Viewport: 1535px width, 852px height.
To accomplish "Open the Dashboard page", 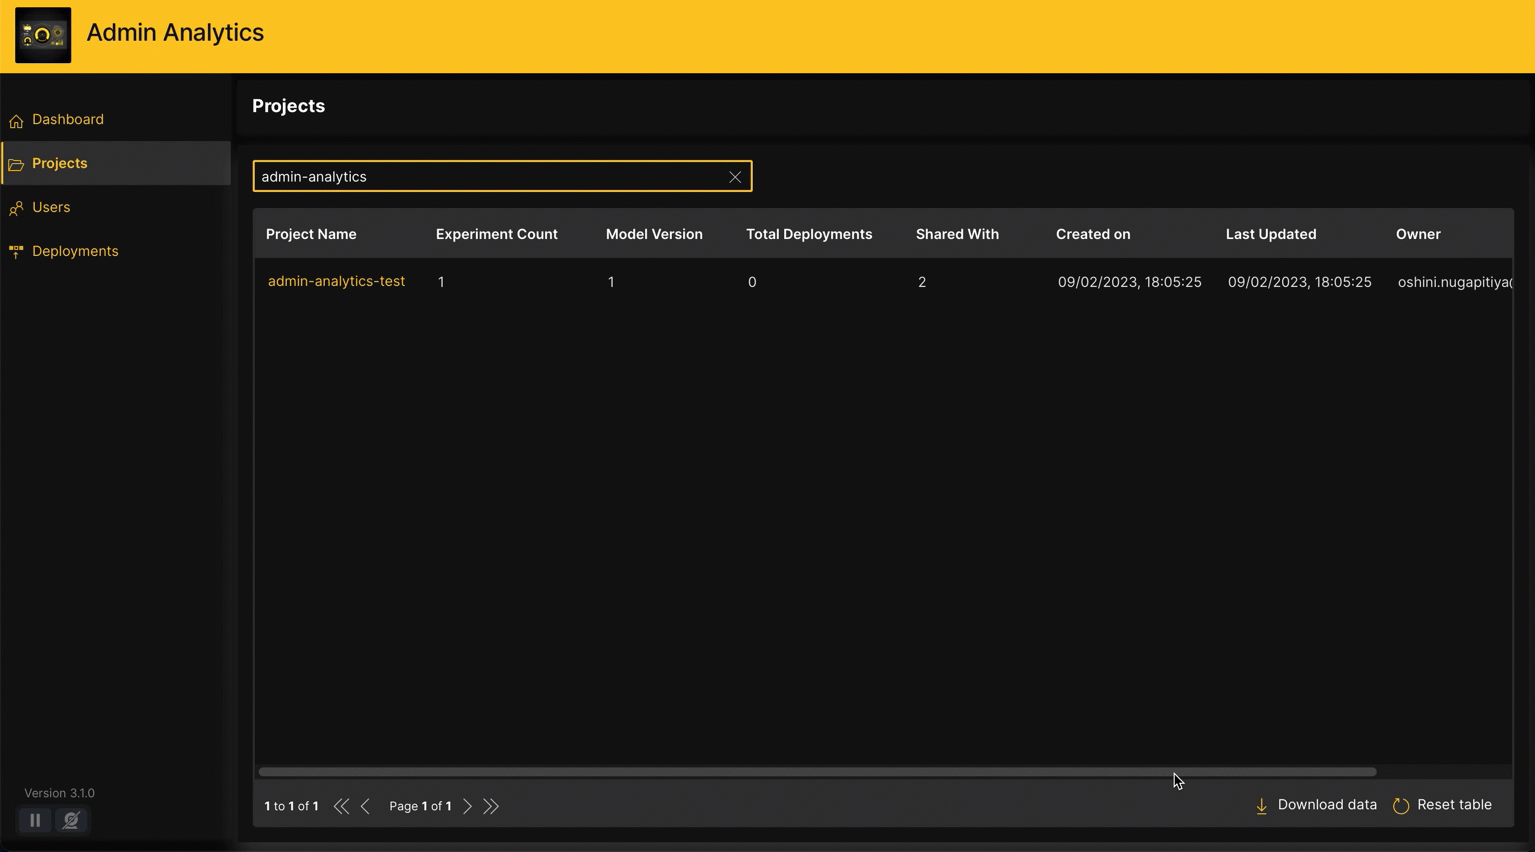I will point(67,119).
